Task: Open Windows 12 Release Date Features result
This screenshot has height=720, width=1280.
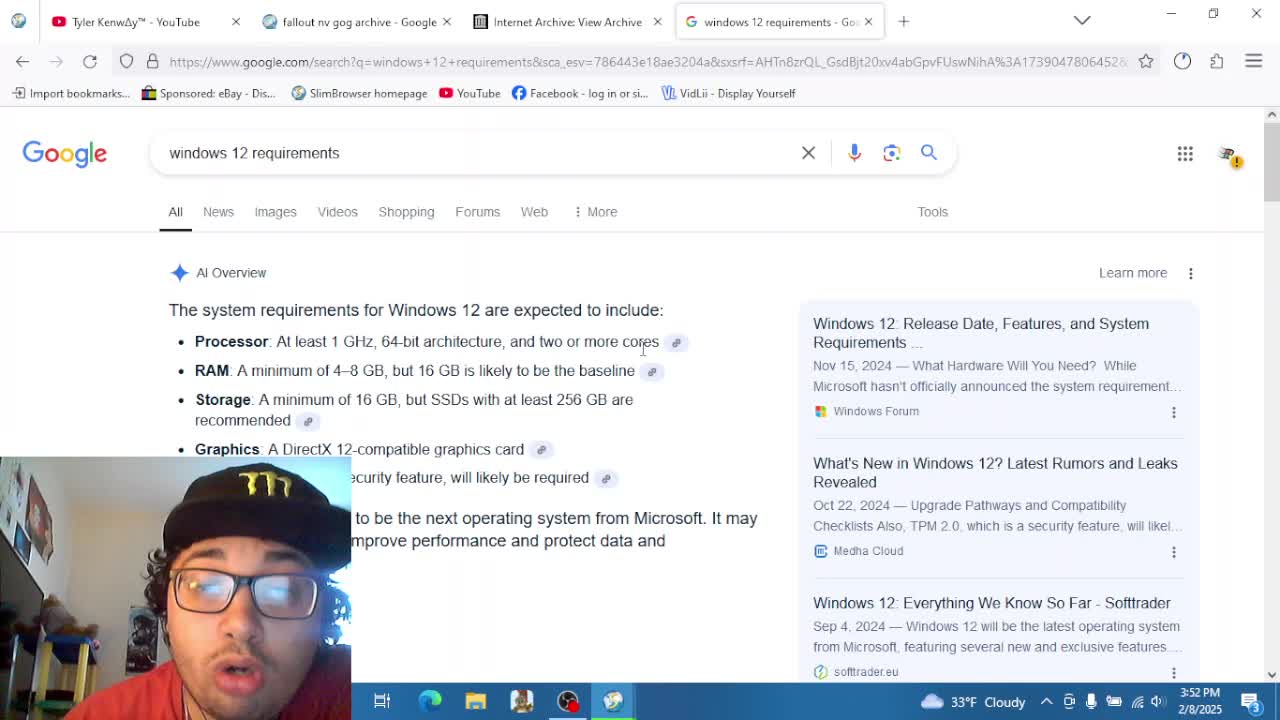Action: coord(981,333)
